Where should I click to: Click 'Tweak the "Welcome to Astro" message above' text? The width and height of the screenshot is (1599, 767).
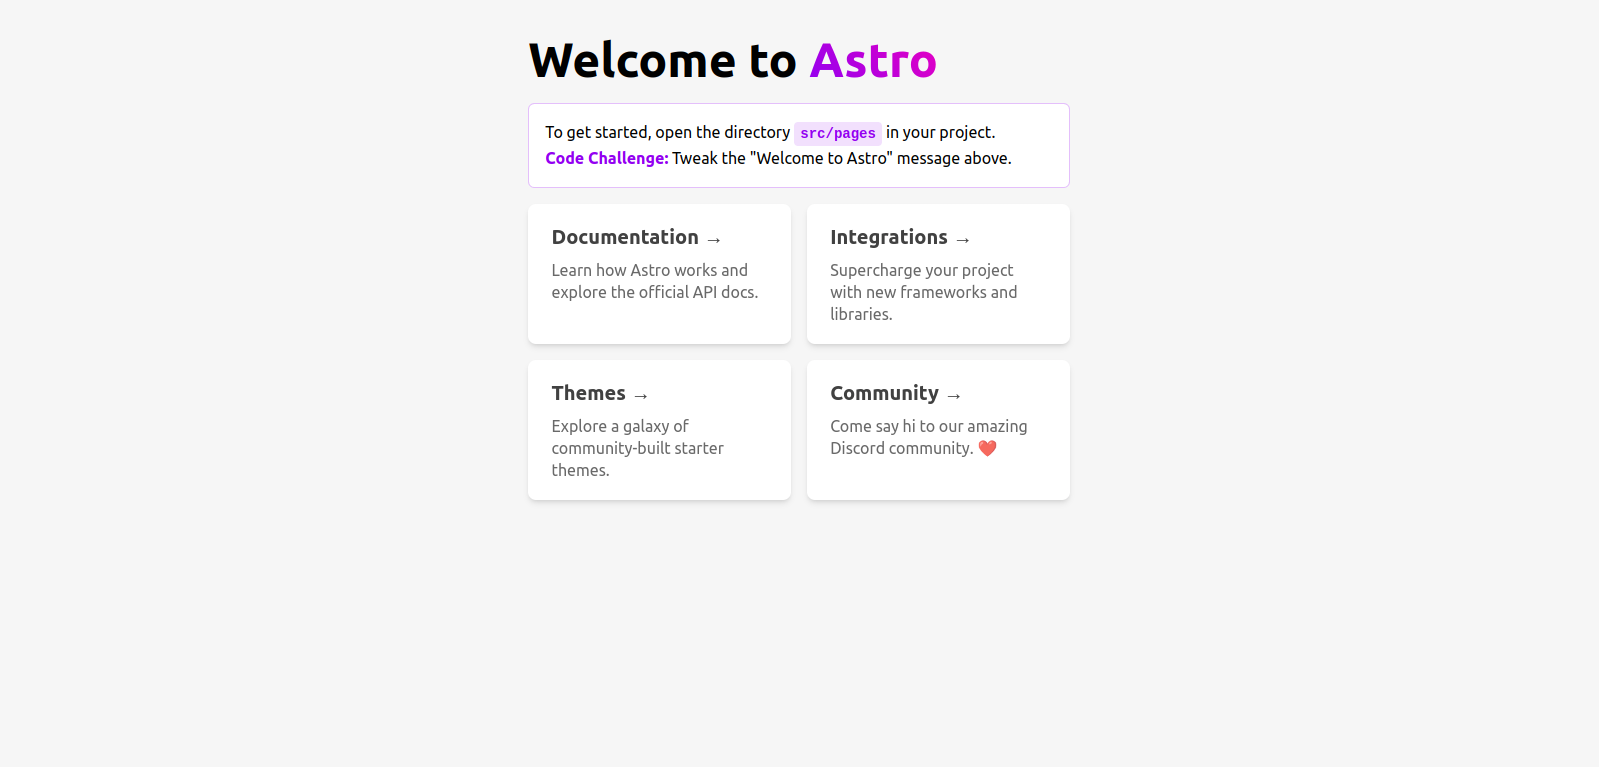pyautogui.click(x=842, y=158)
